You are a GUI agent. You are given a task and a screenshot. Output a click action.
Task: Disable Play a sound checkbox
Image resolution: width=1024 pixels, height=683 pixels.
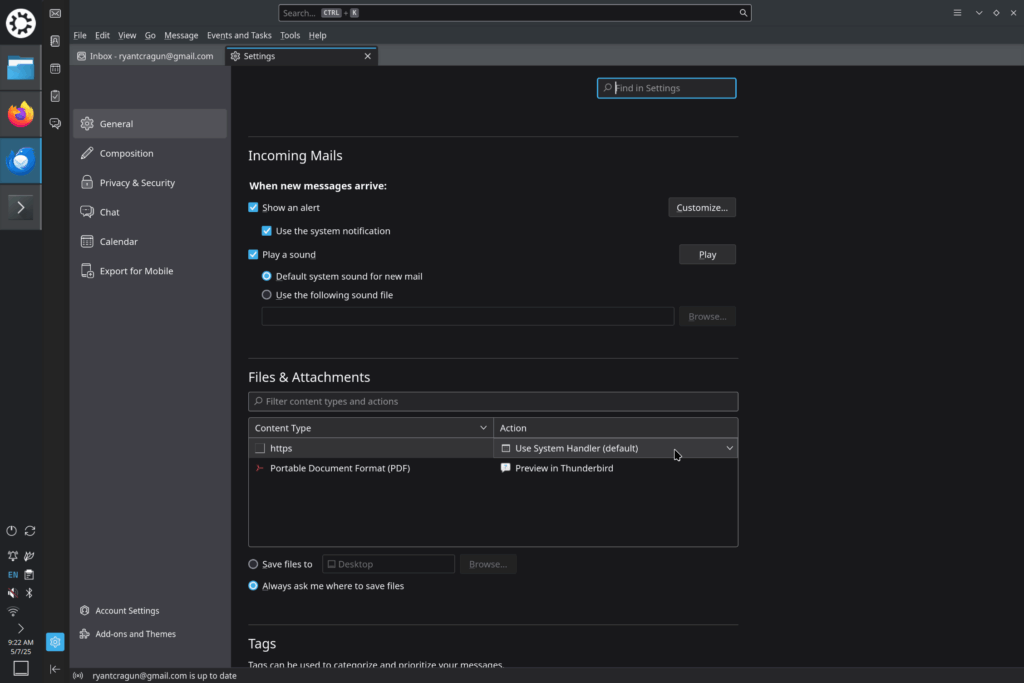pyautogui.click(x=253, y=255)
